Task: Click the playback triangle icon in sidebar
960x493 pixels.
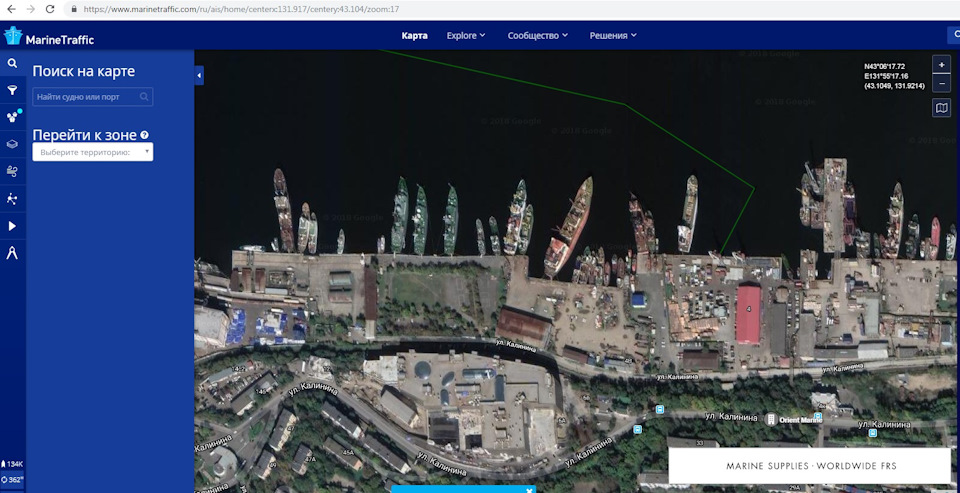Action: [x=12, y=226]
